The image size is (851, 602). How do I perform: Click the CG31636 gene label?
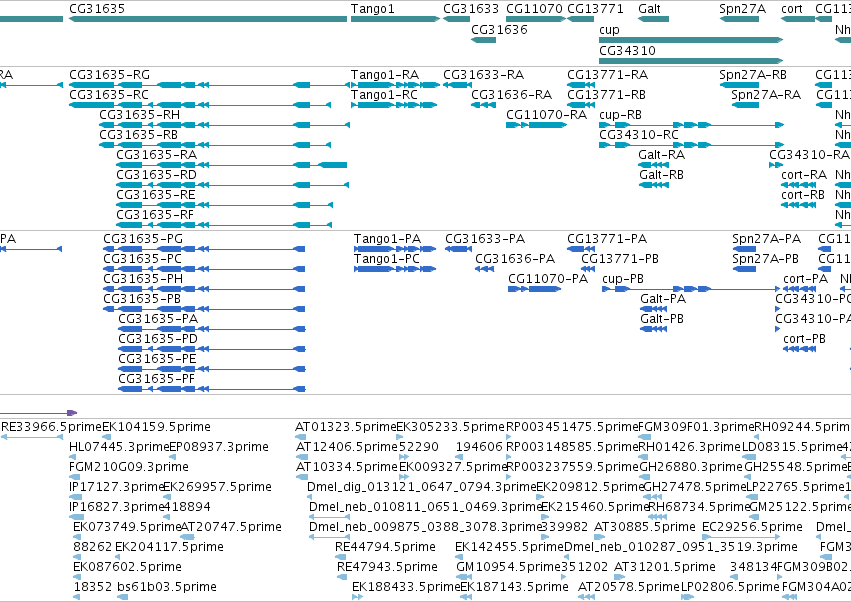499,29
